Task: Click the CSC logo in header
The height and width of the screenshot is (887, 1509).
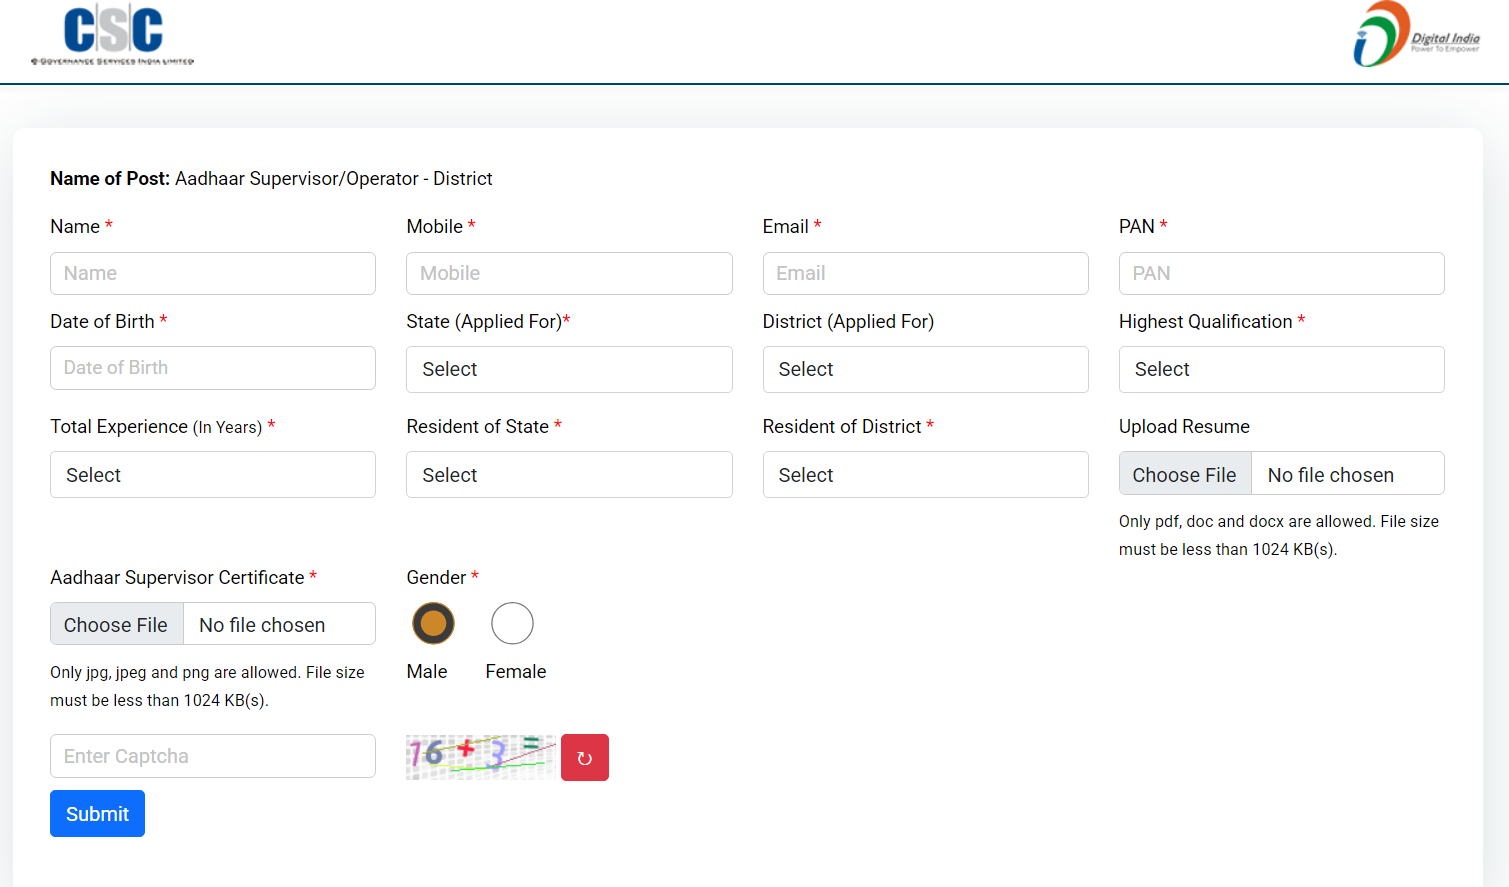Action: coord(112,35)
